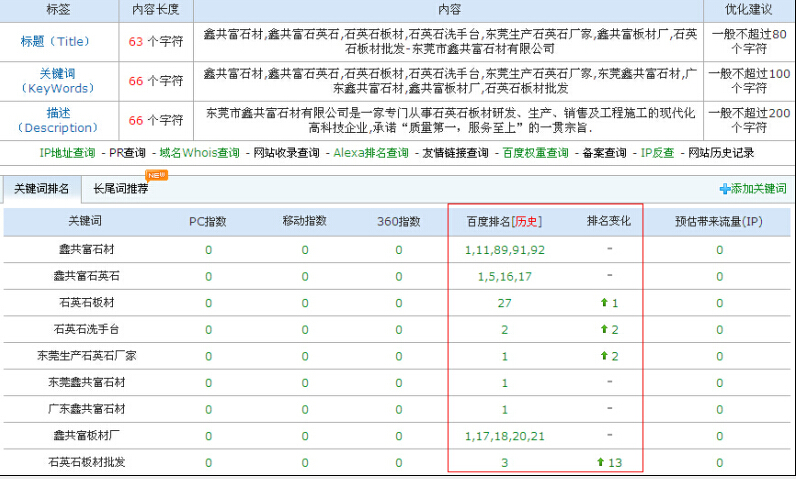Click the red 历史 link in 百度排名 header
Screen dimensions: 796x479
526,221
